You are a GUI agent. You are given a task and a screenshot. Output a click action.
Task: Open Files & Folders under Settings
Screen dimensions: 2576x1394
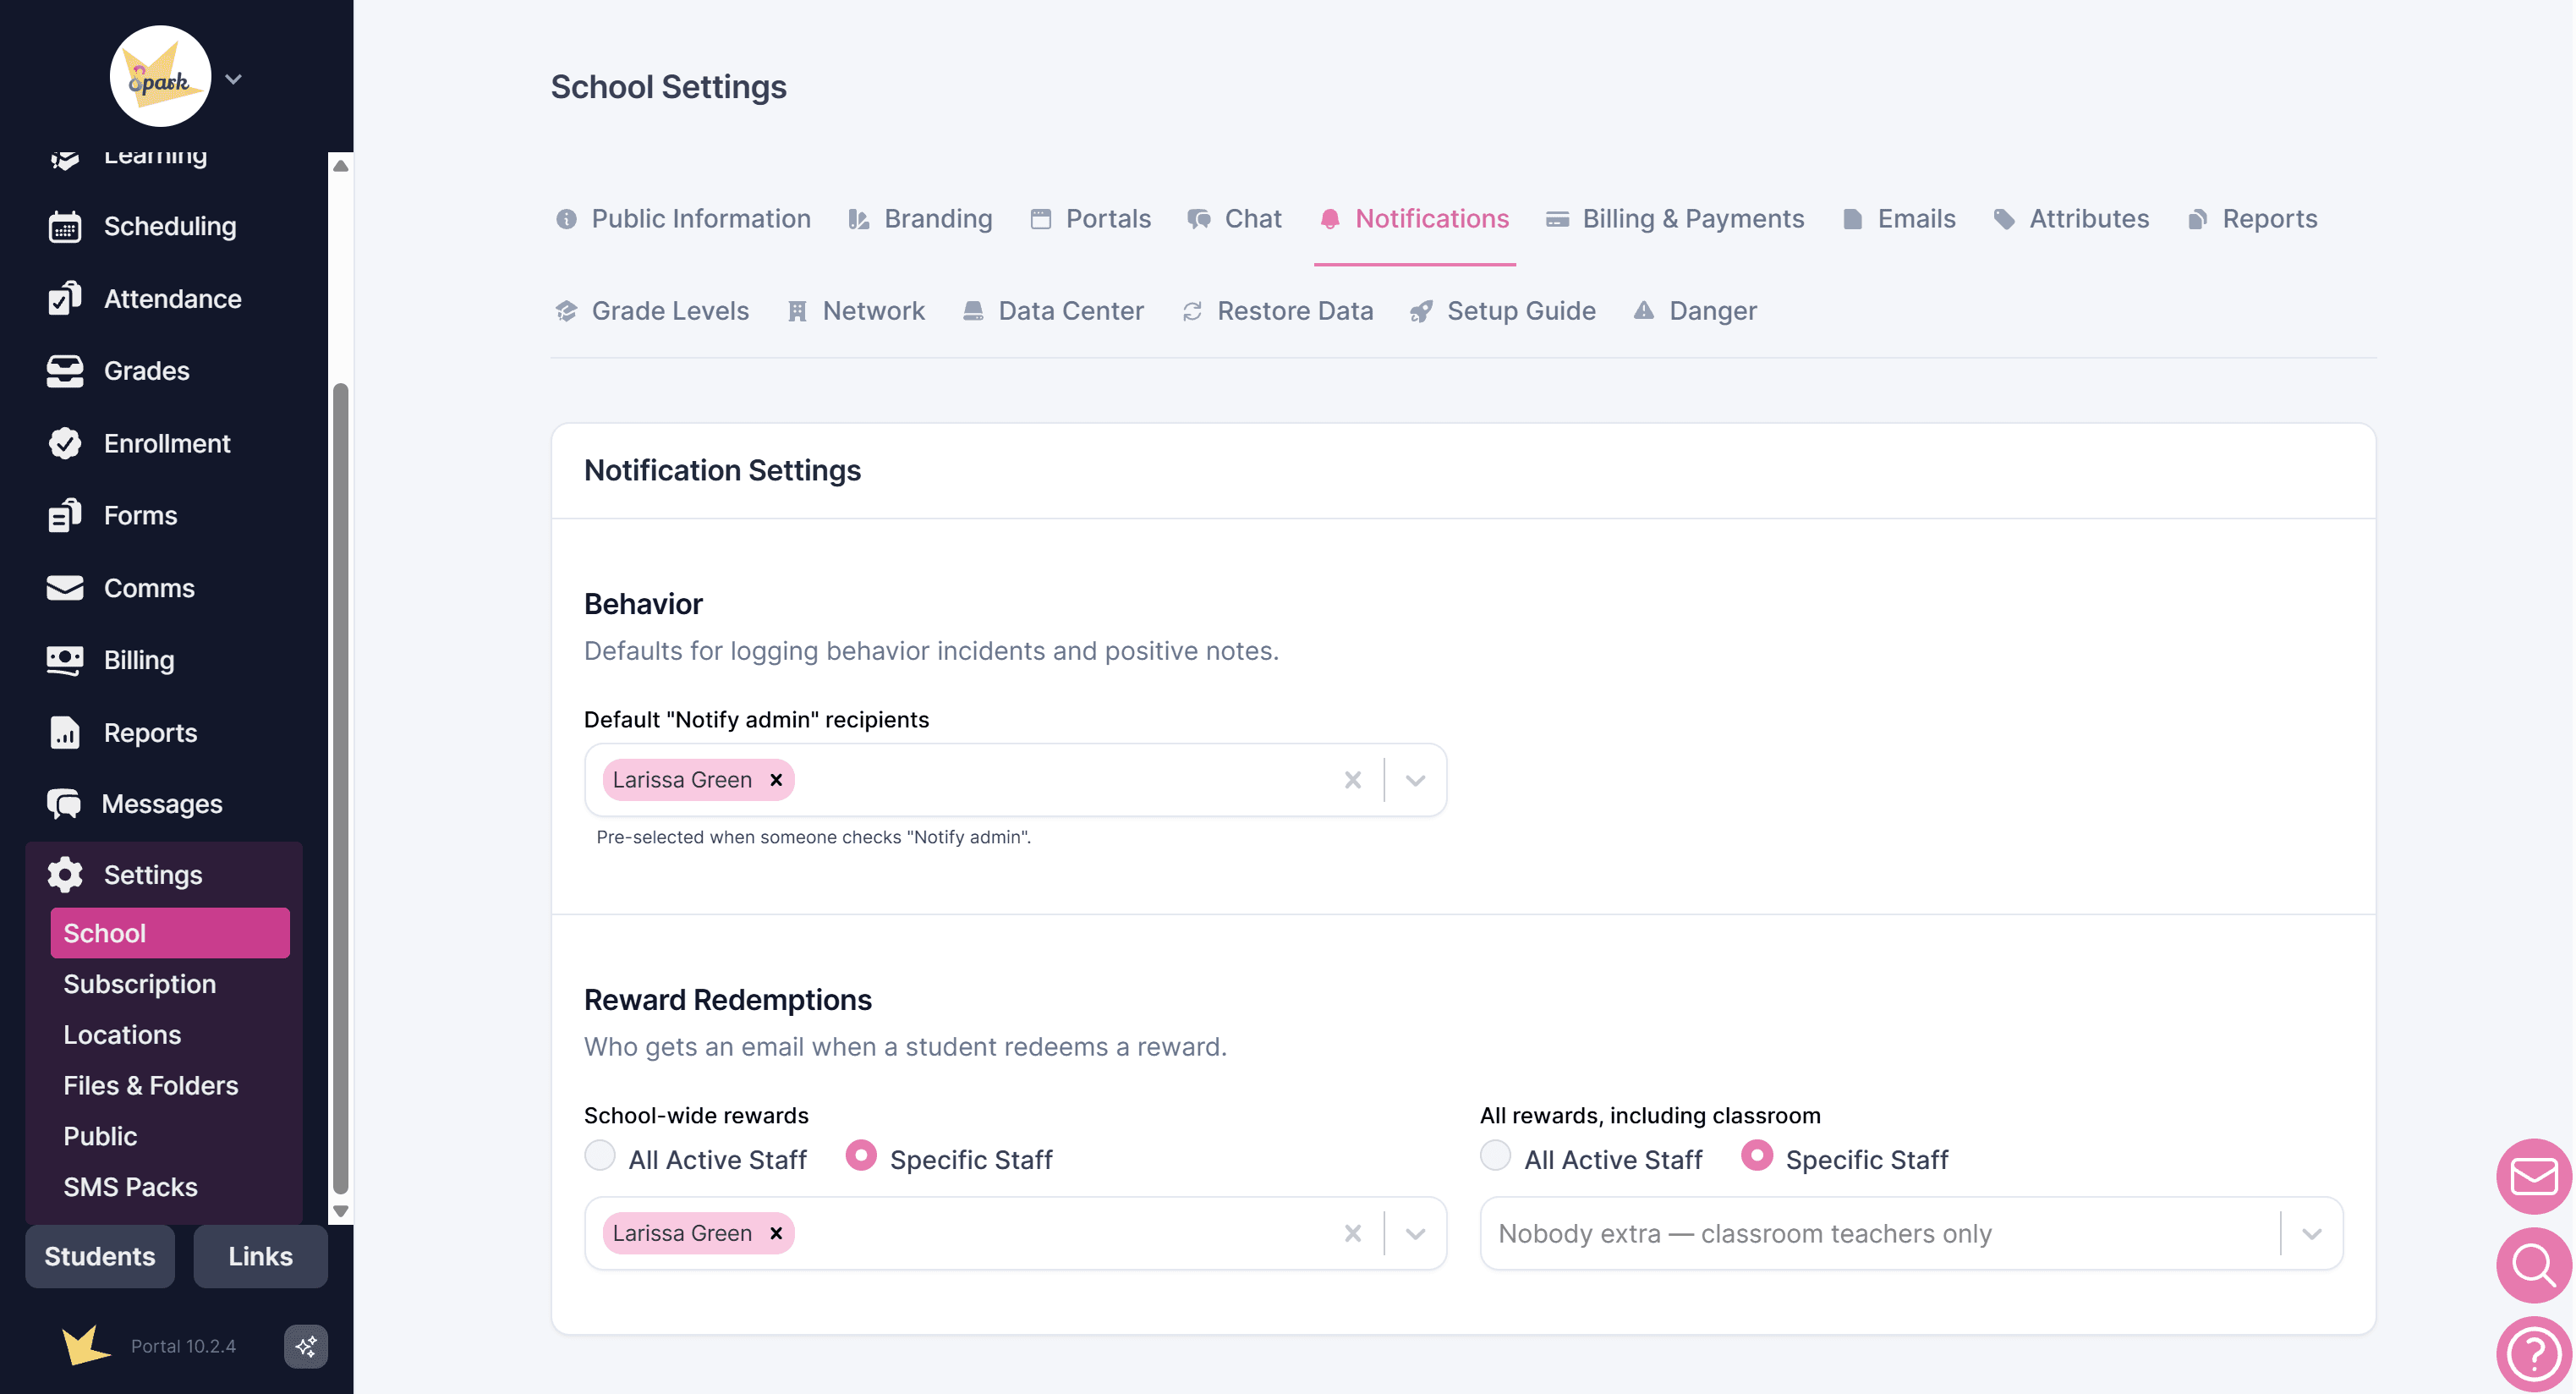(151, 1086)
